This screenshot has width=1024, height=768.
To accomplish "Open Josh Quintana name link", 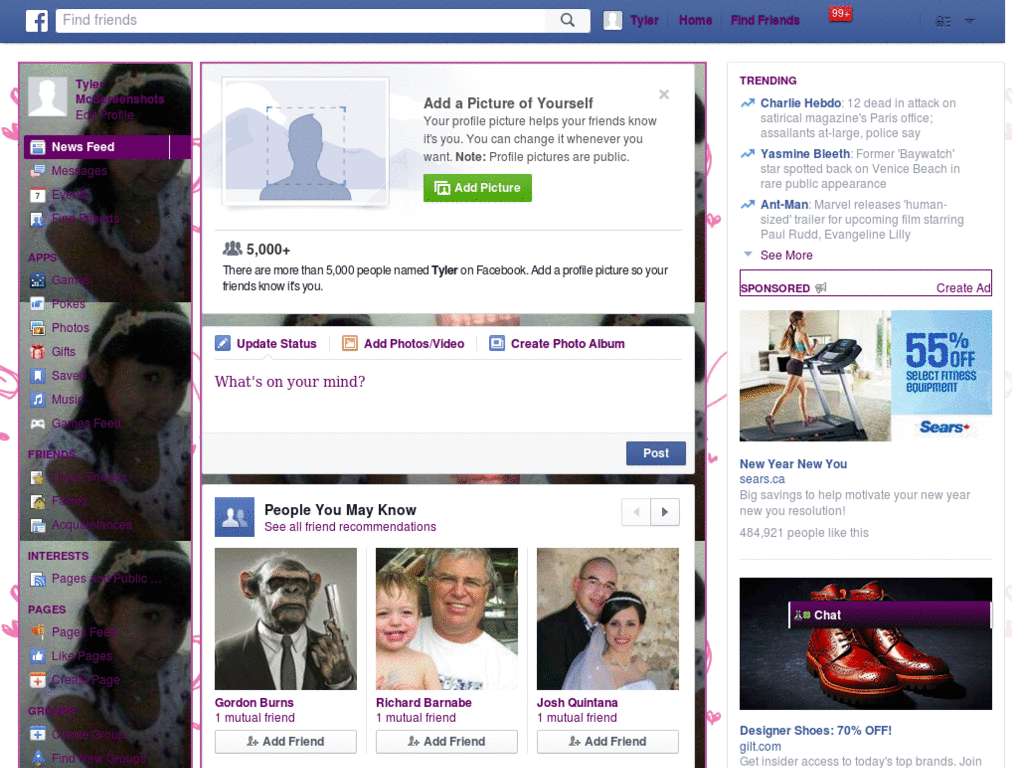I will pos(577,703).
